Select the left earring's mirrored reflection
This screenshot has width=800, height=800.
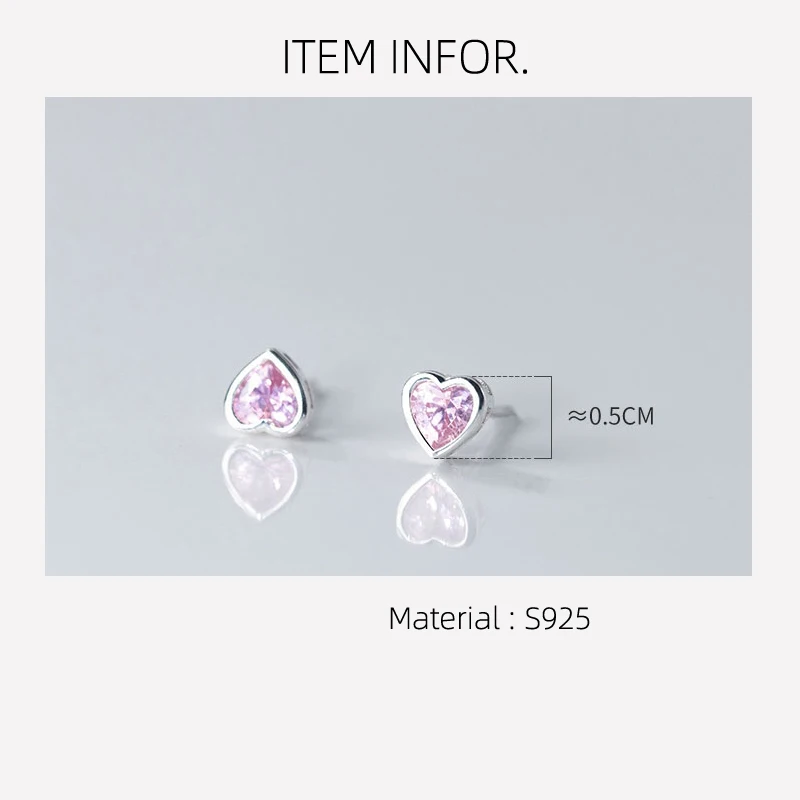coord(260,480)
